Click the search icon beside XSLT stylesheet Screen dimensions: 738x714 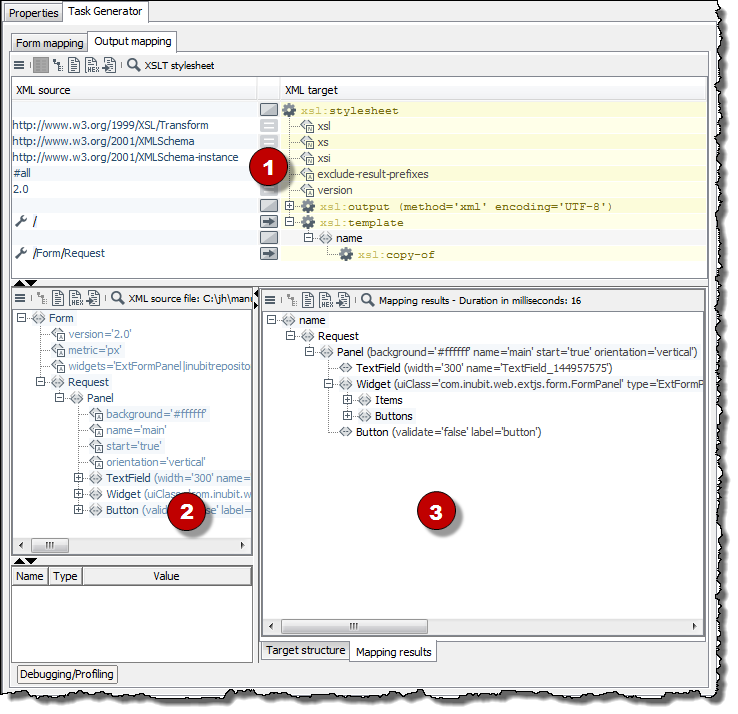133,65
